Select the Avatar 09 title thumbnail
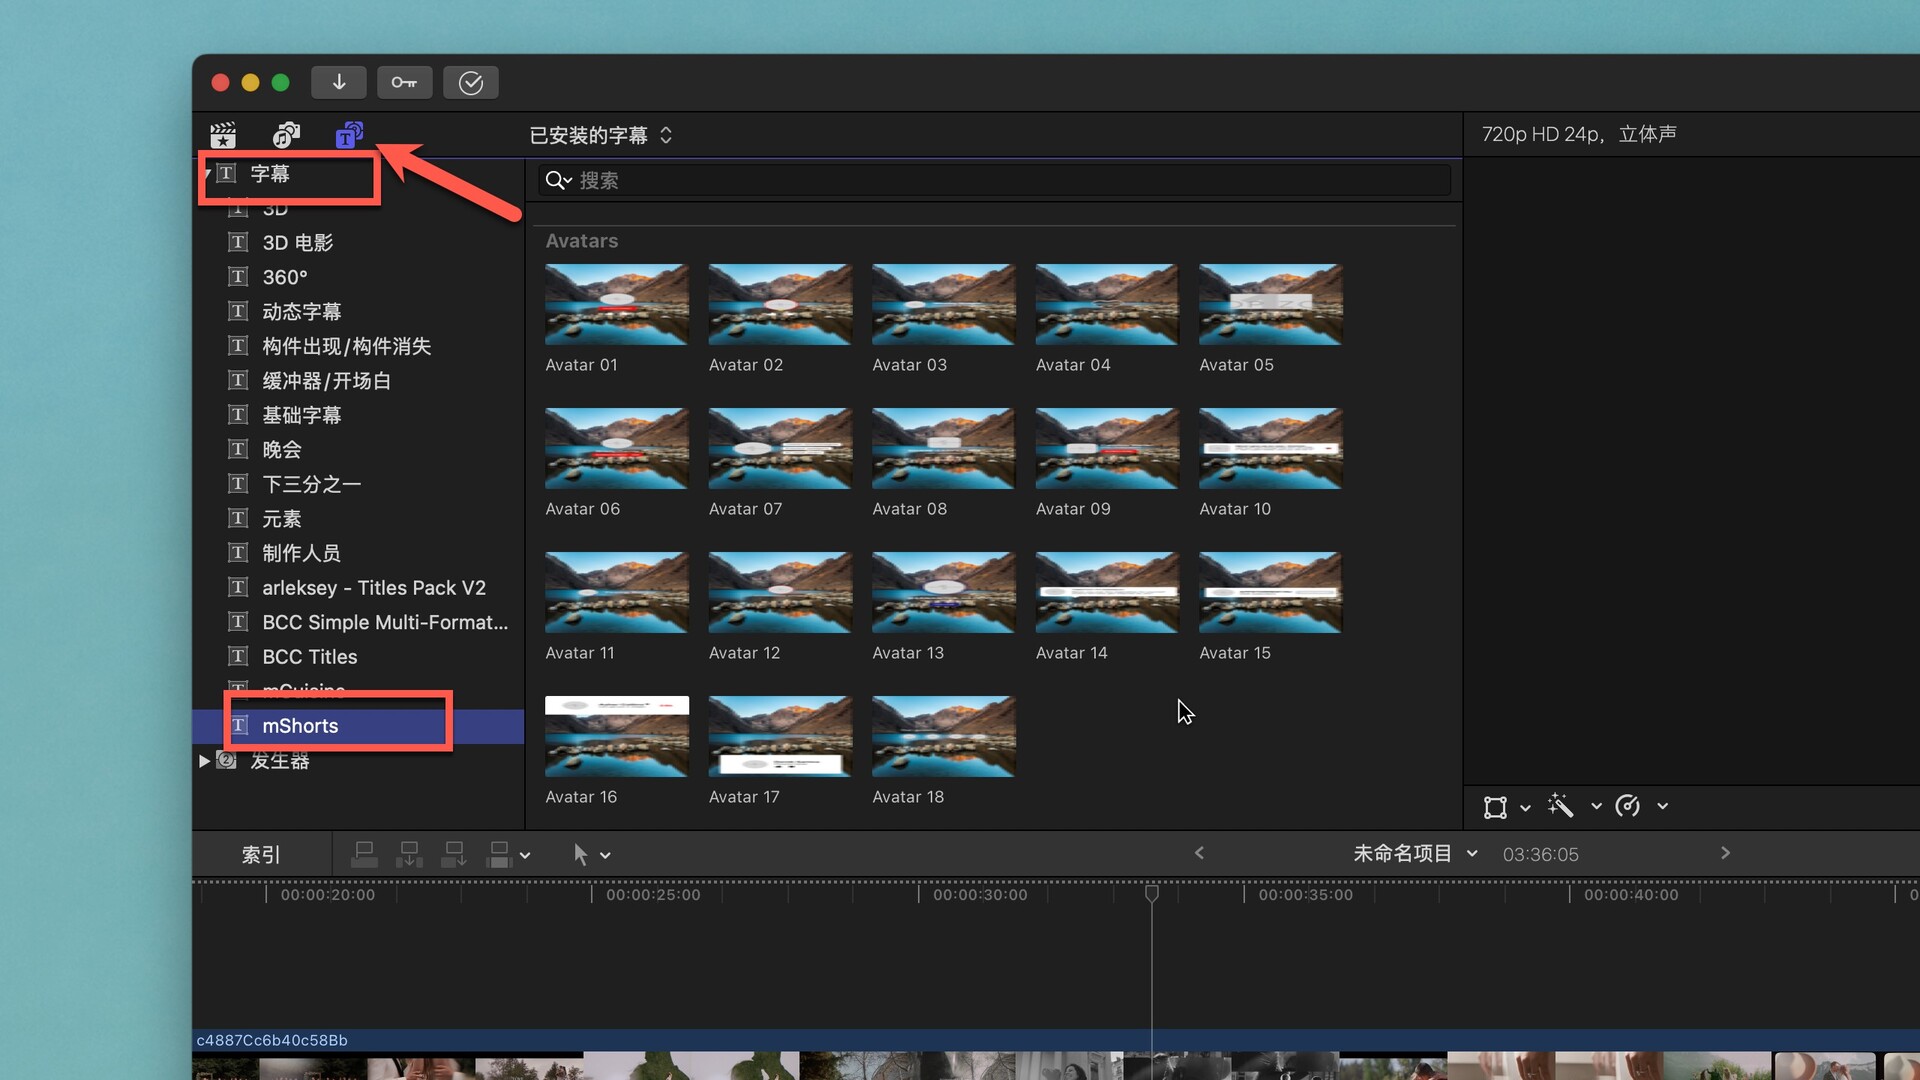Image resolution: width=1920 pixels, height=1080 pixels. point(1107,448)
